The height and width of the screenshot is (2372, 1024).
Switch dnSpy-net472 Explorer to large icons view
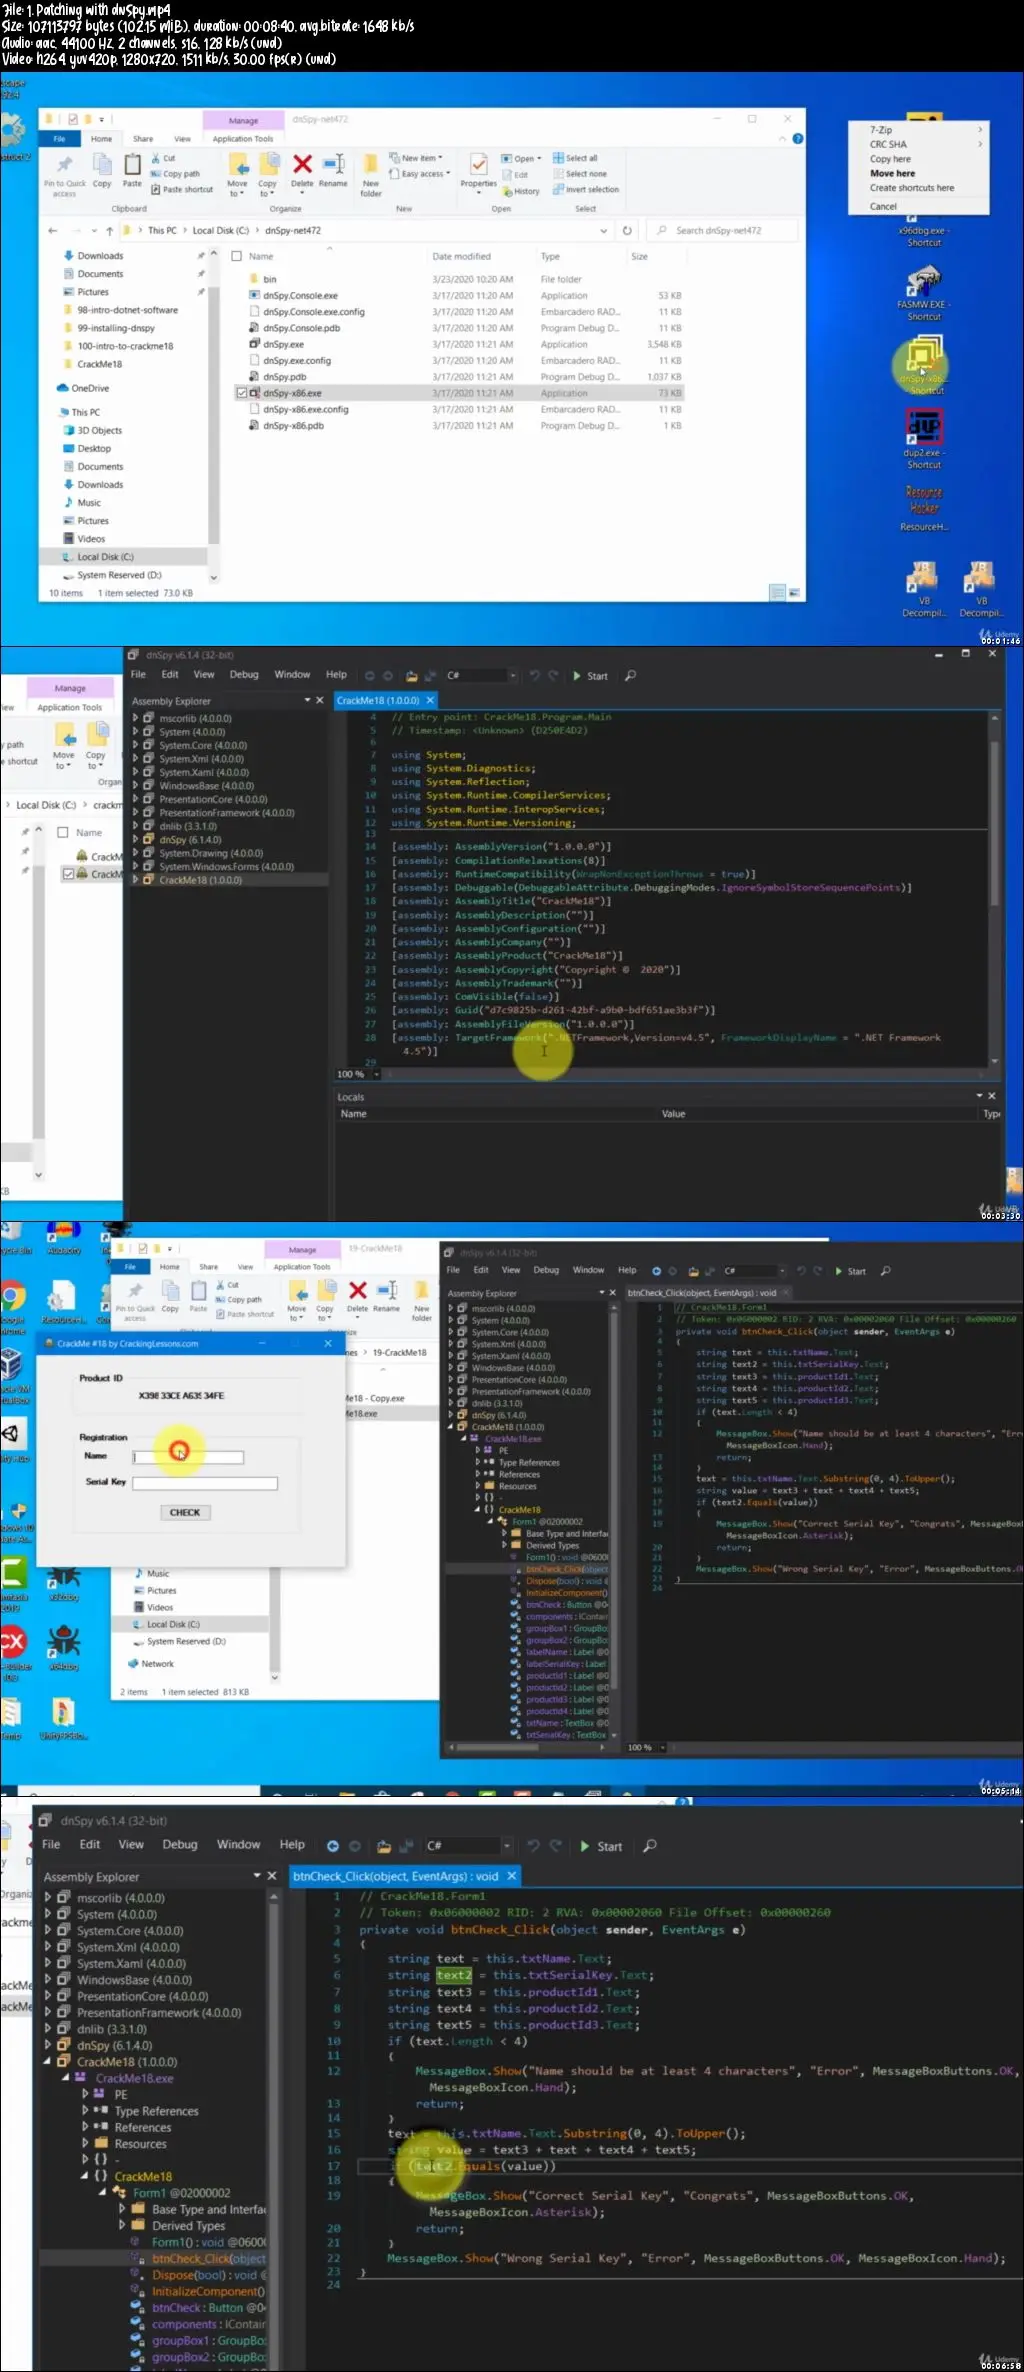coord(794,593)
